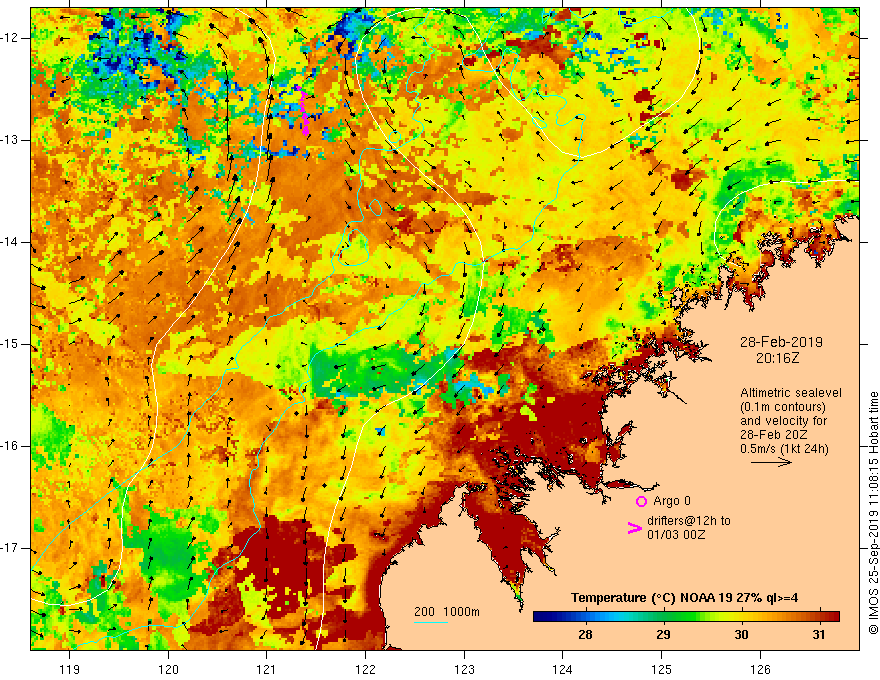Click the '28-Feb 20Z' velocity date text
This screenshot has width=880, height=680.
click(x=774, y=435)
